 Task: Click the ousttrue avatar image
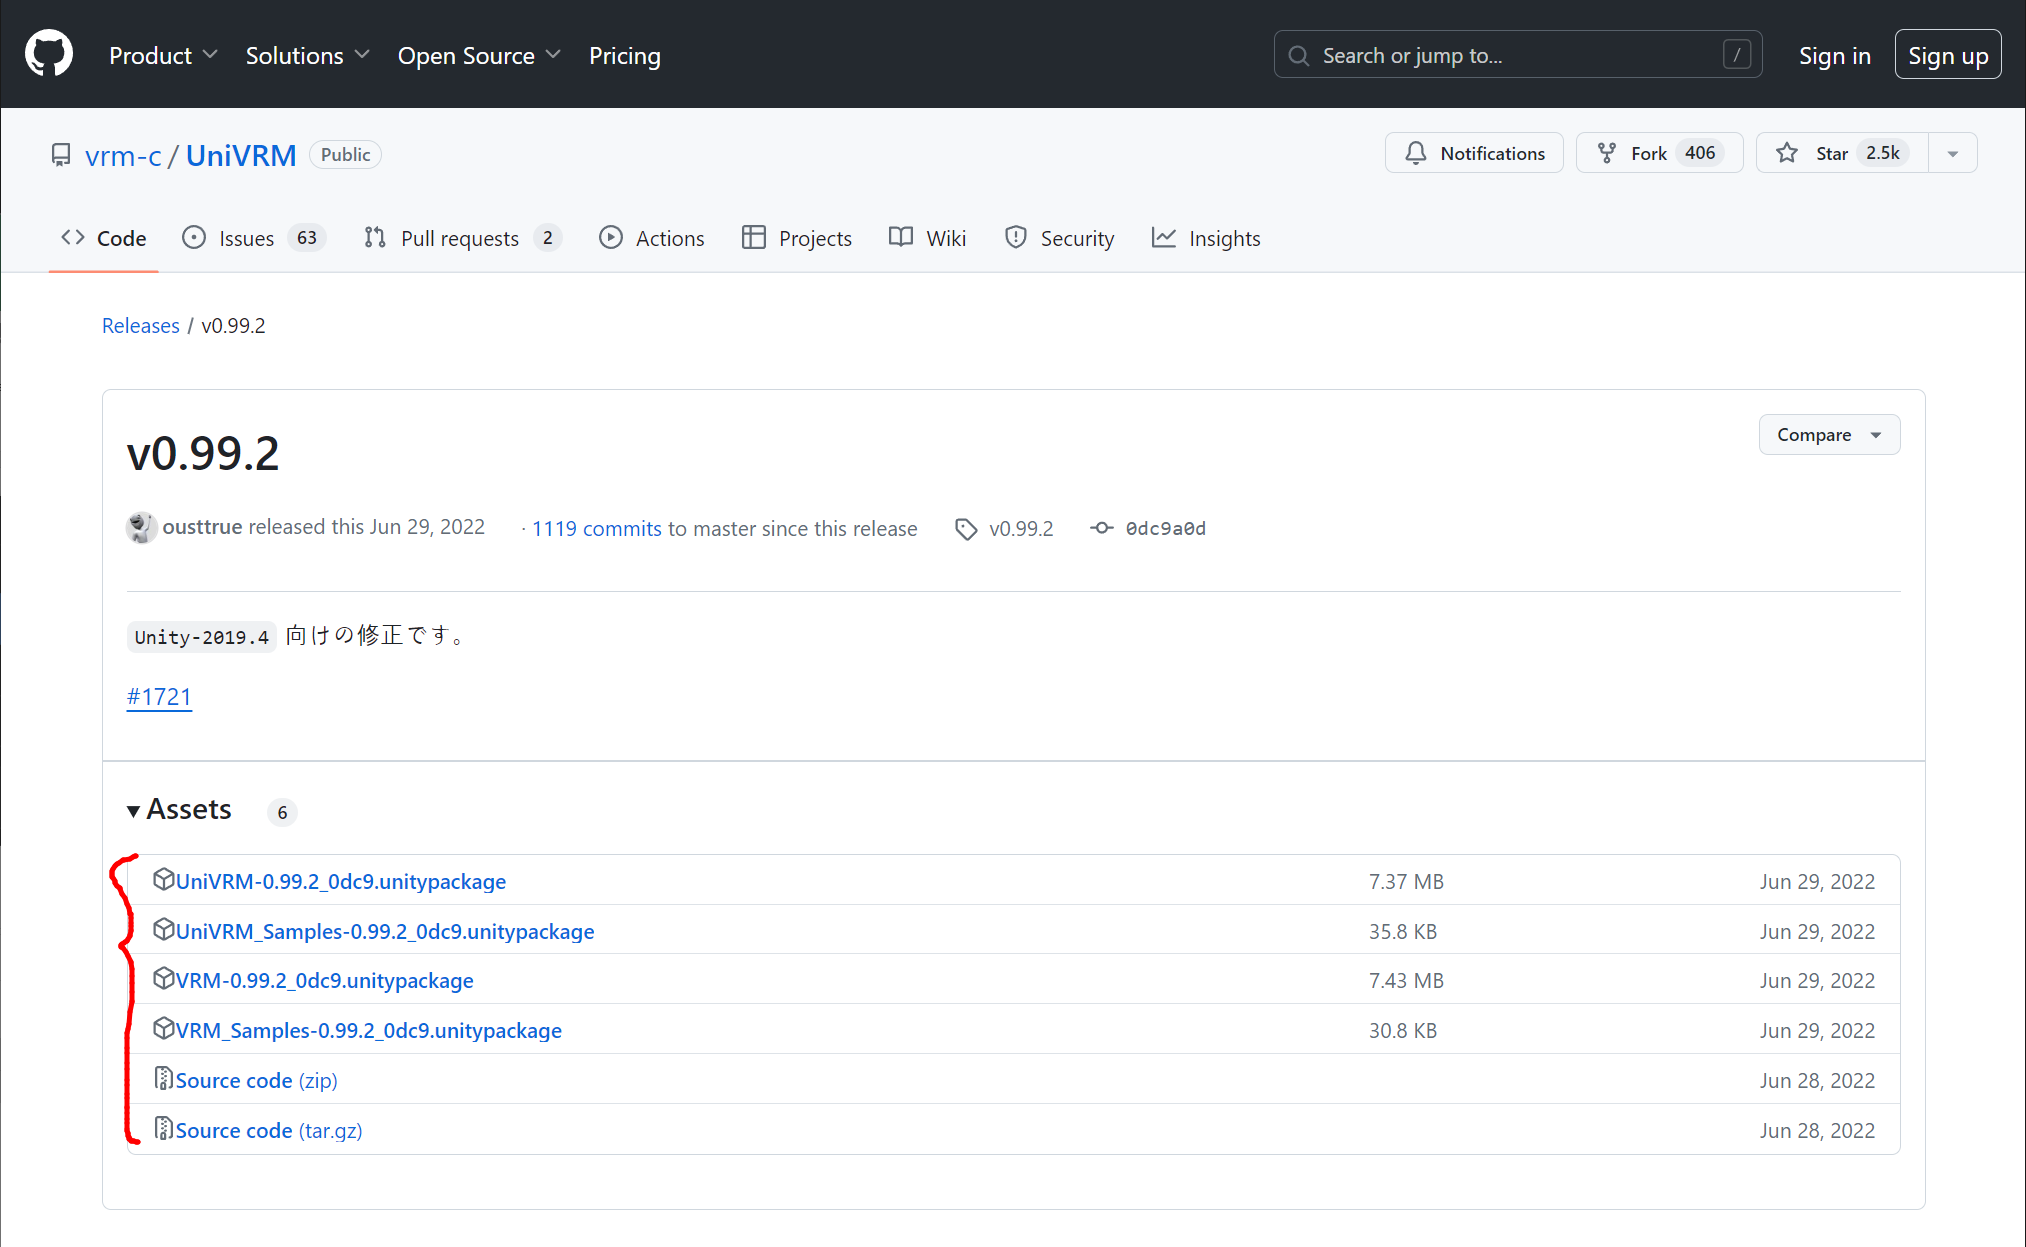[141, 527]
